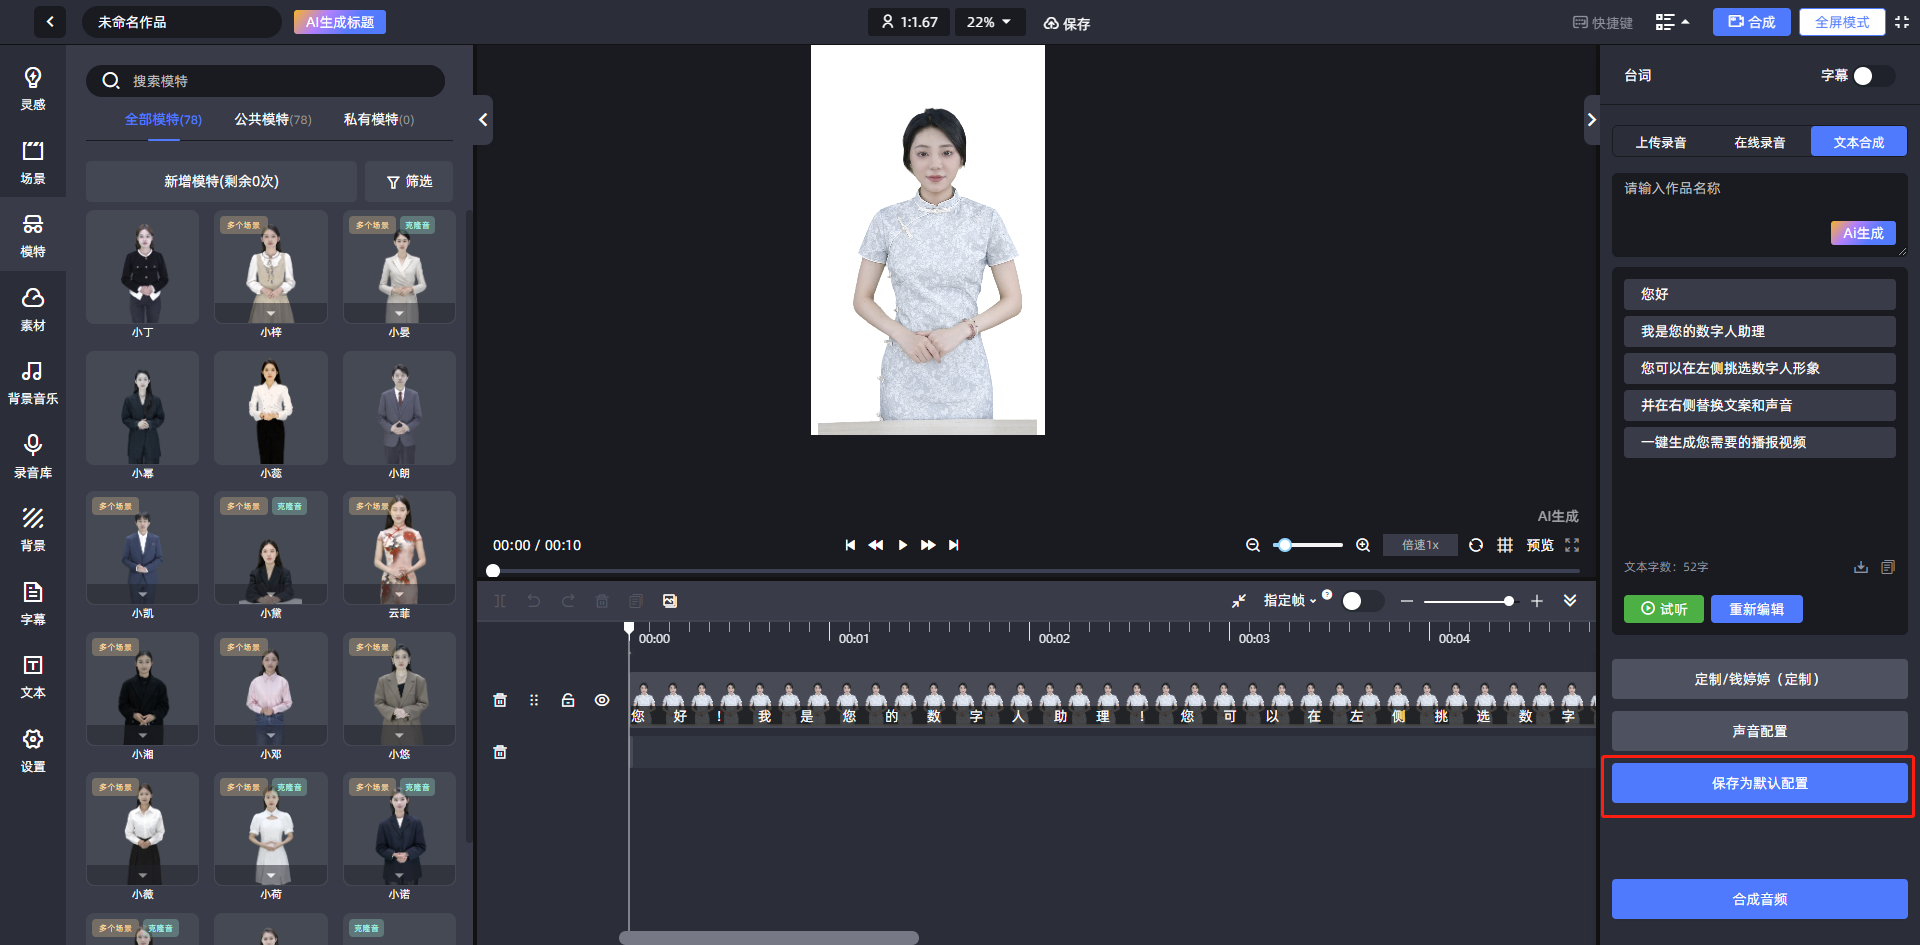
Task: Click the fit-timeline shrink arrows icon
Action: (x=1239, y=601)
